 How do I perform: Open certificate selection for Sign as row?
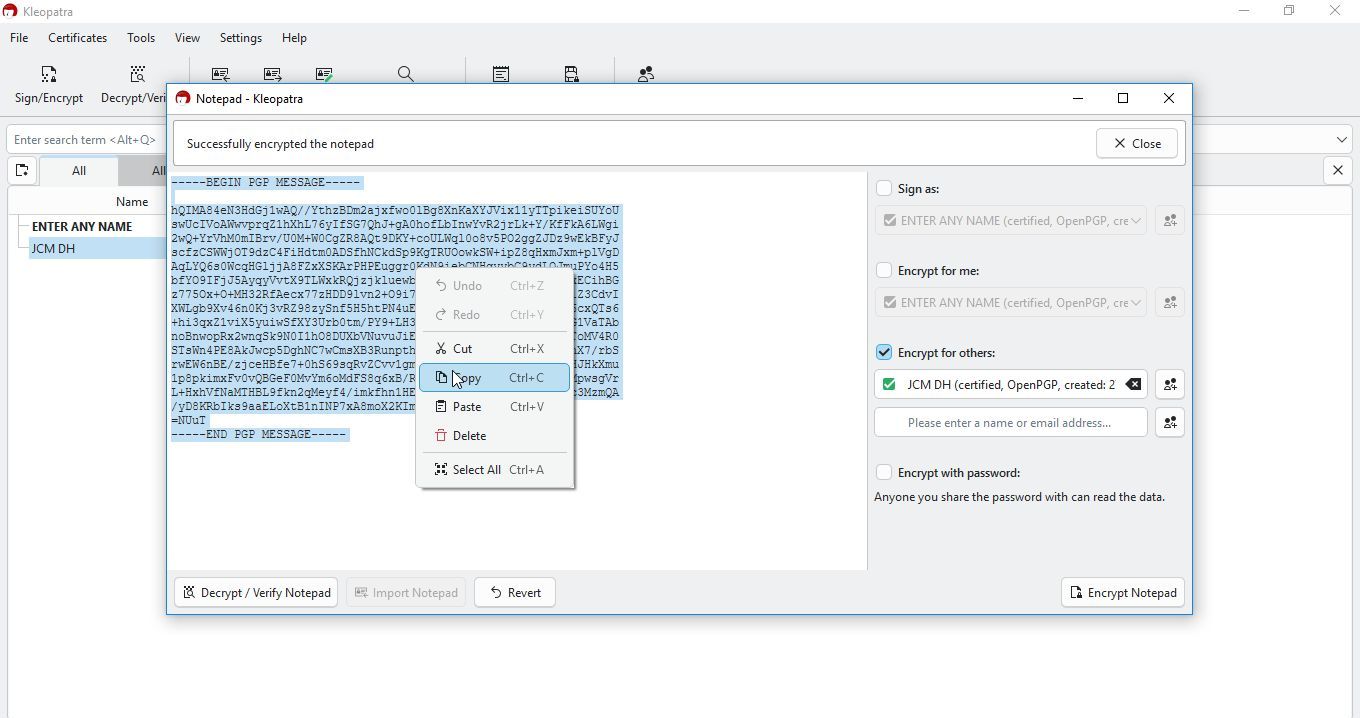pos(1170,221)
